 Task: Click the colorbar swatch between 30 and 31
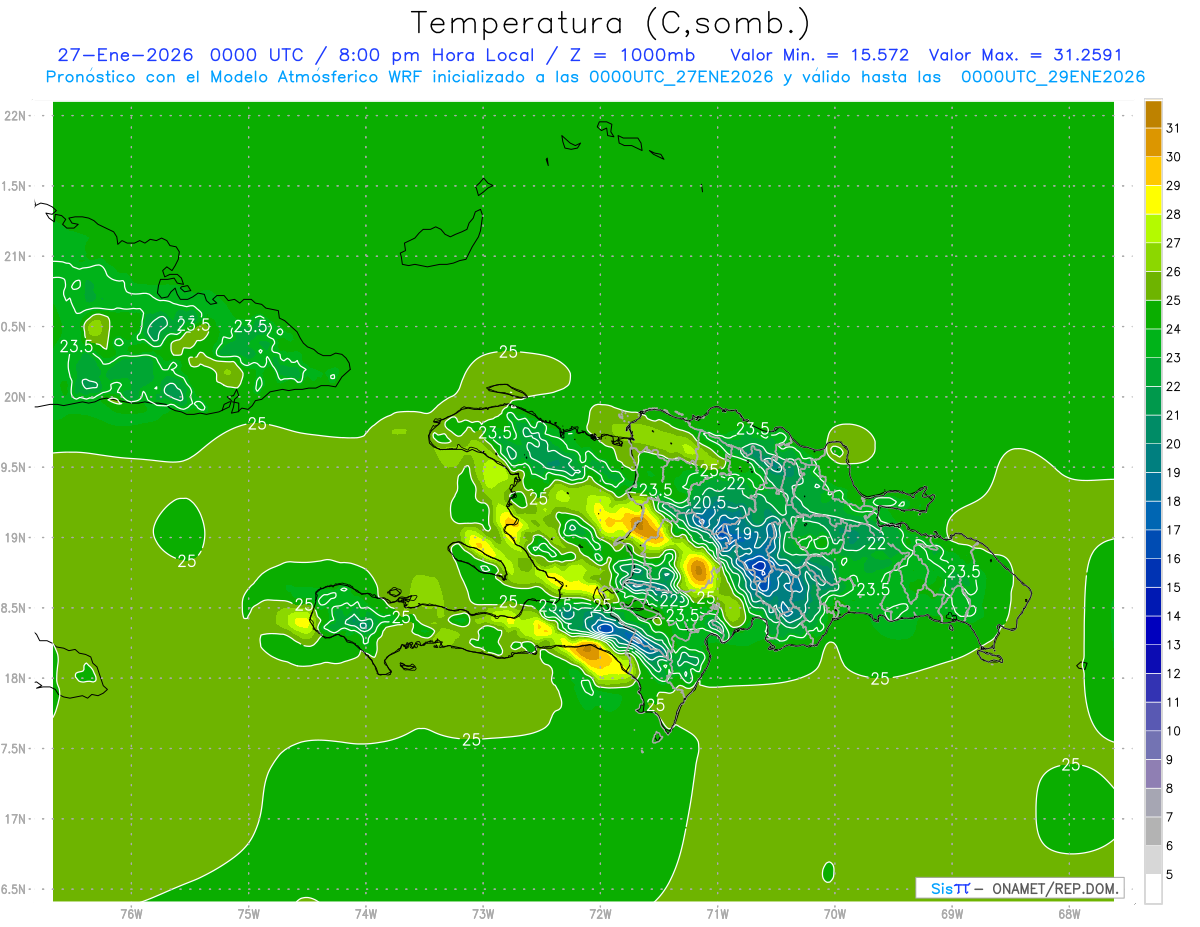pyautogui.click(x=1153, y=142)
